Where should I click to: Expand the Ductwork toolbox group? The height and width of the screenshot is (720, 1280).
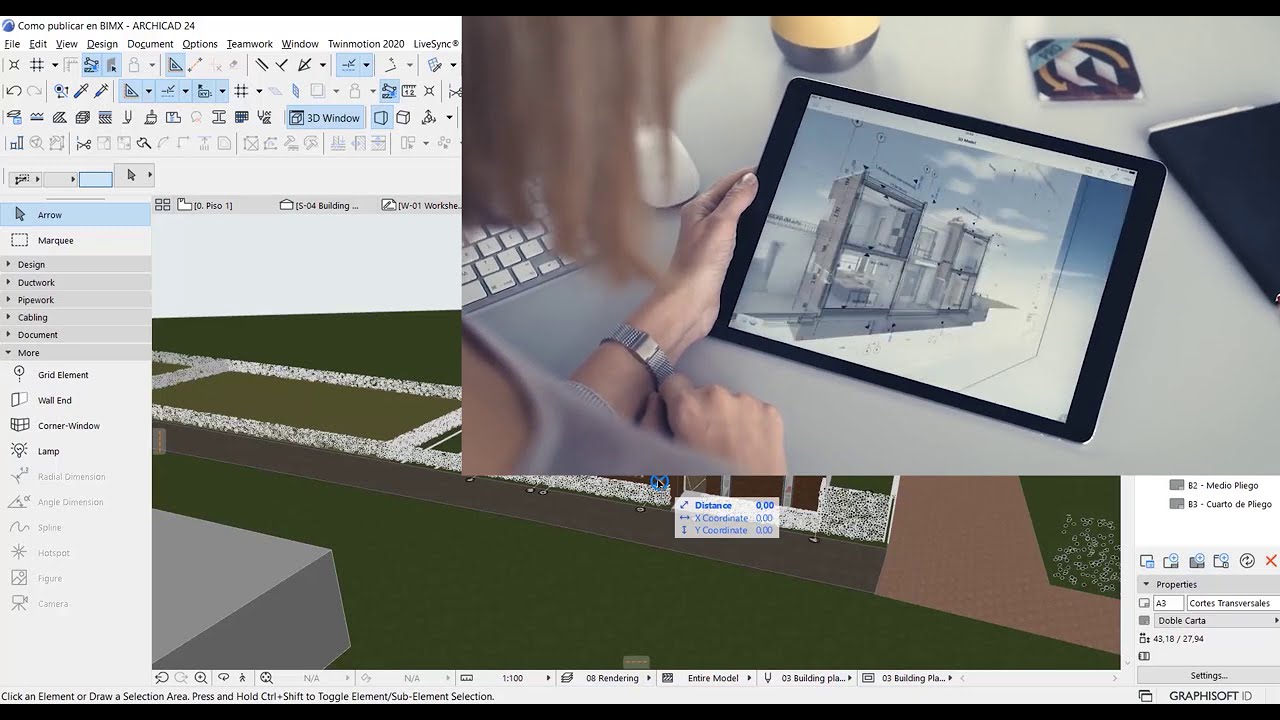(75, 282)
